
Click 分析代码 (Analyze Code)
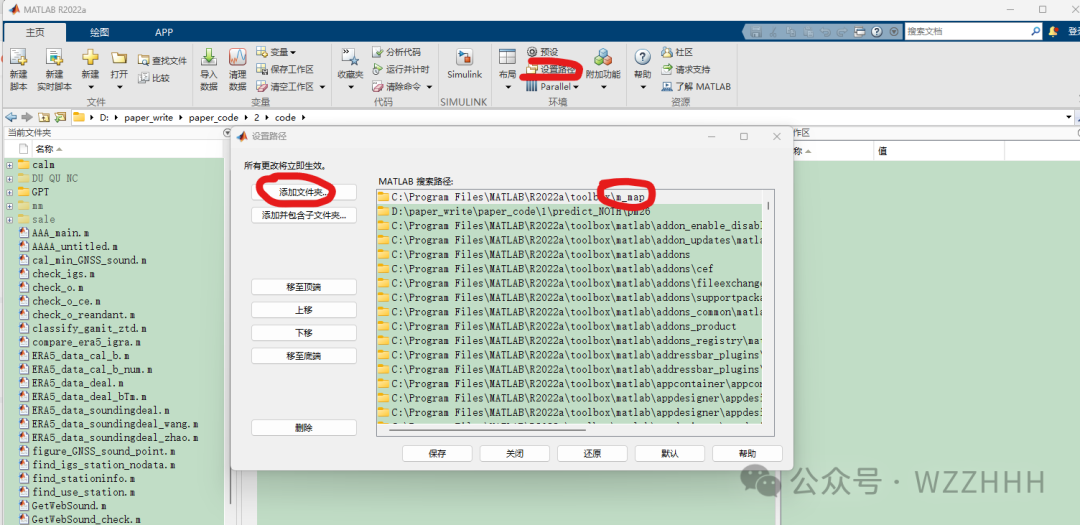tap(395, 52)
